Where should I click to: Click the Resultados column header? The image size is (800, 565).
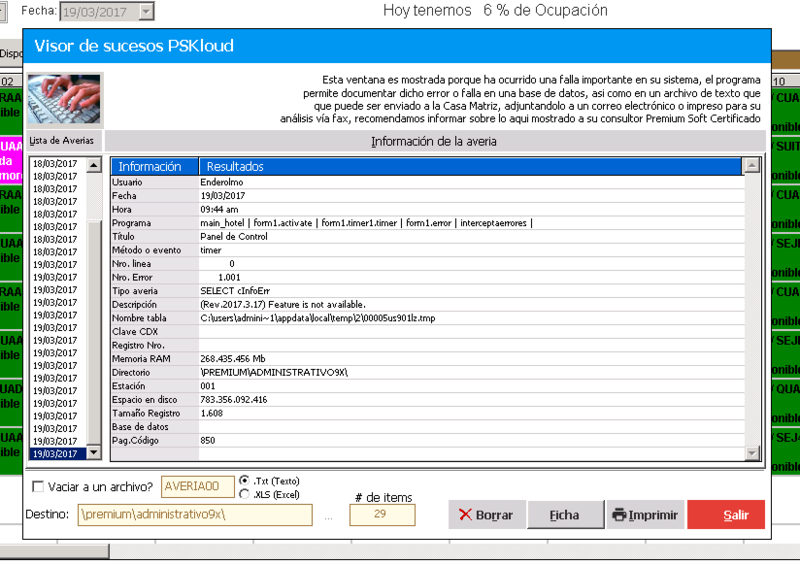471,166
